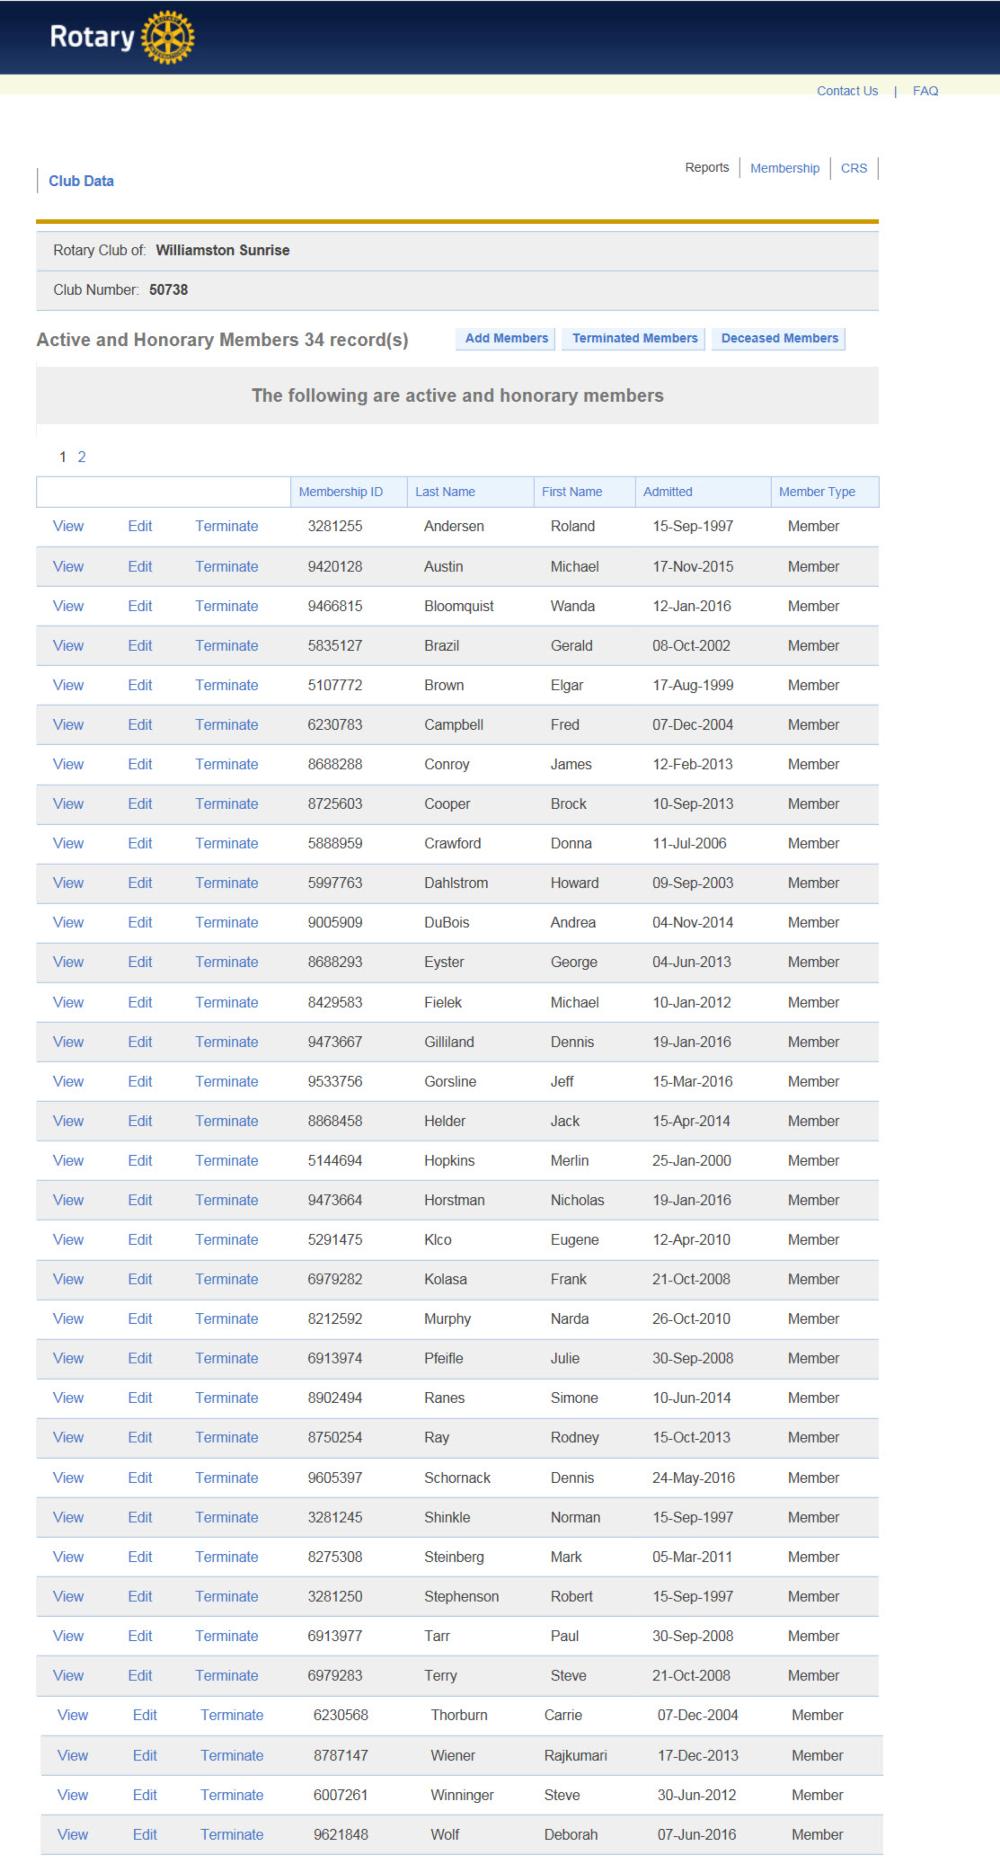The height and width of the screenshot is (1872, 1000).
Task: Go to page 2 of members
Action: click(82, 457)
